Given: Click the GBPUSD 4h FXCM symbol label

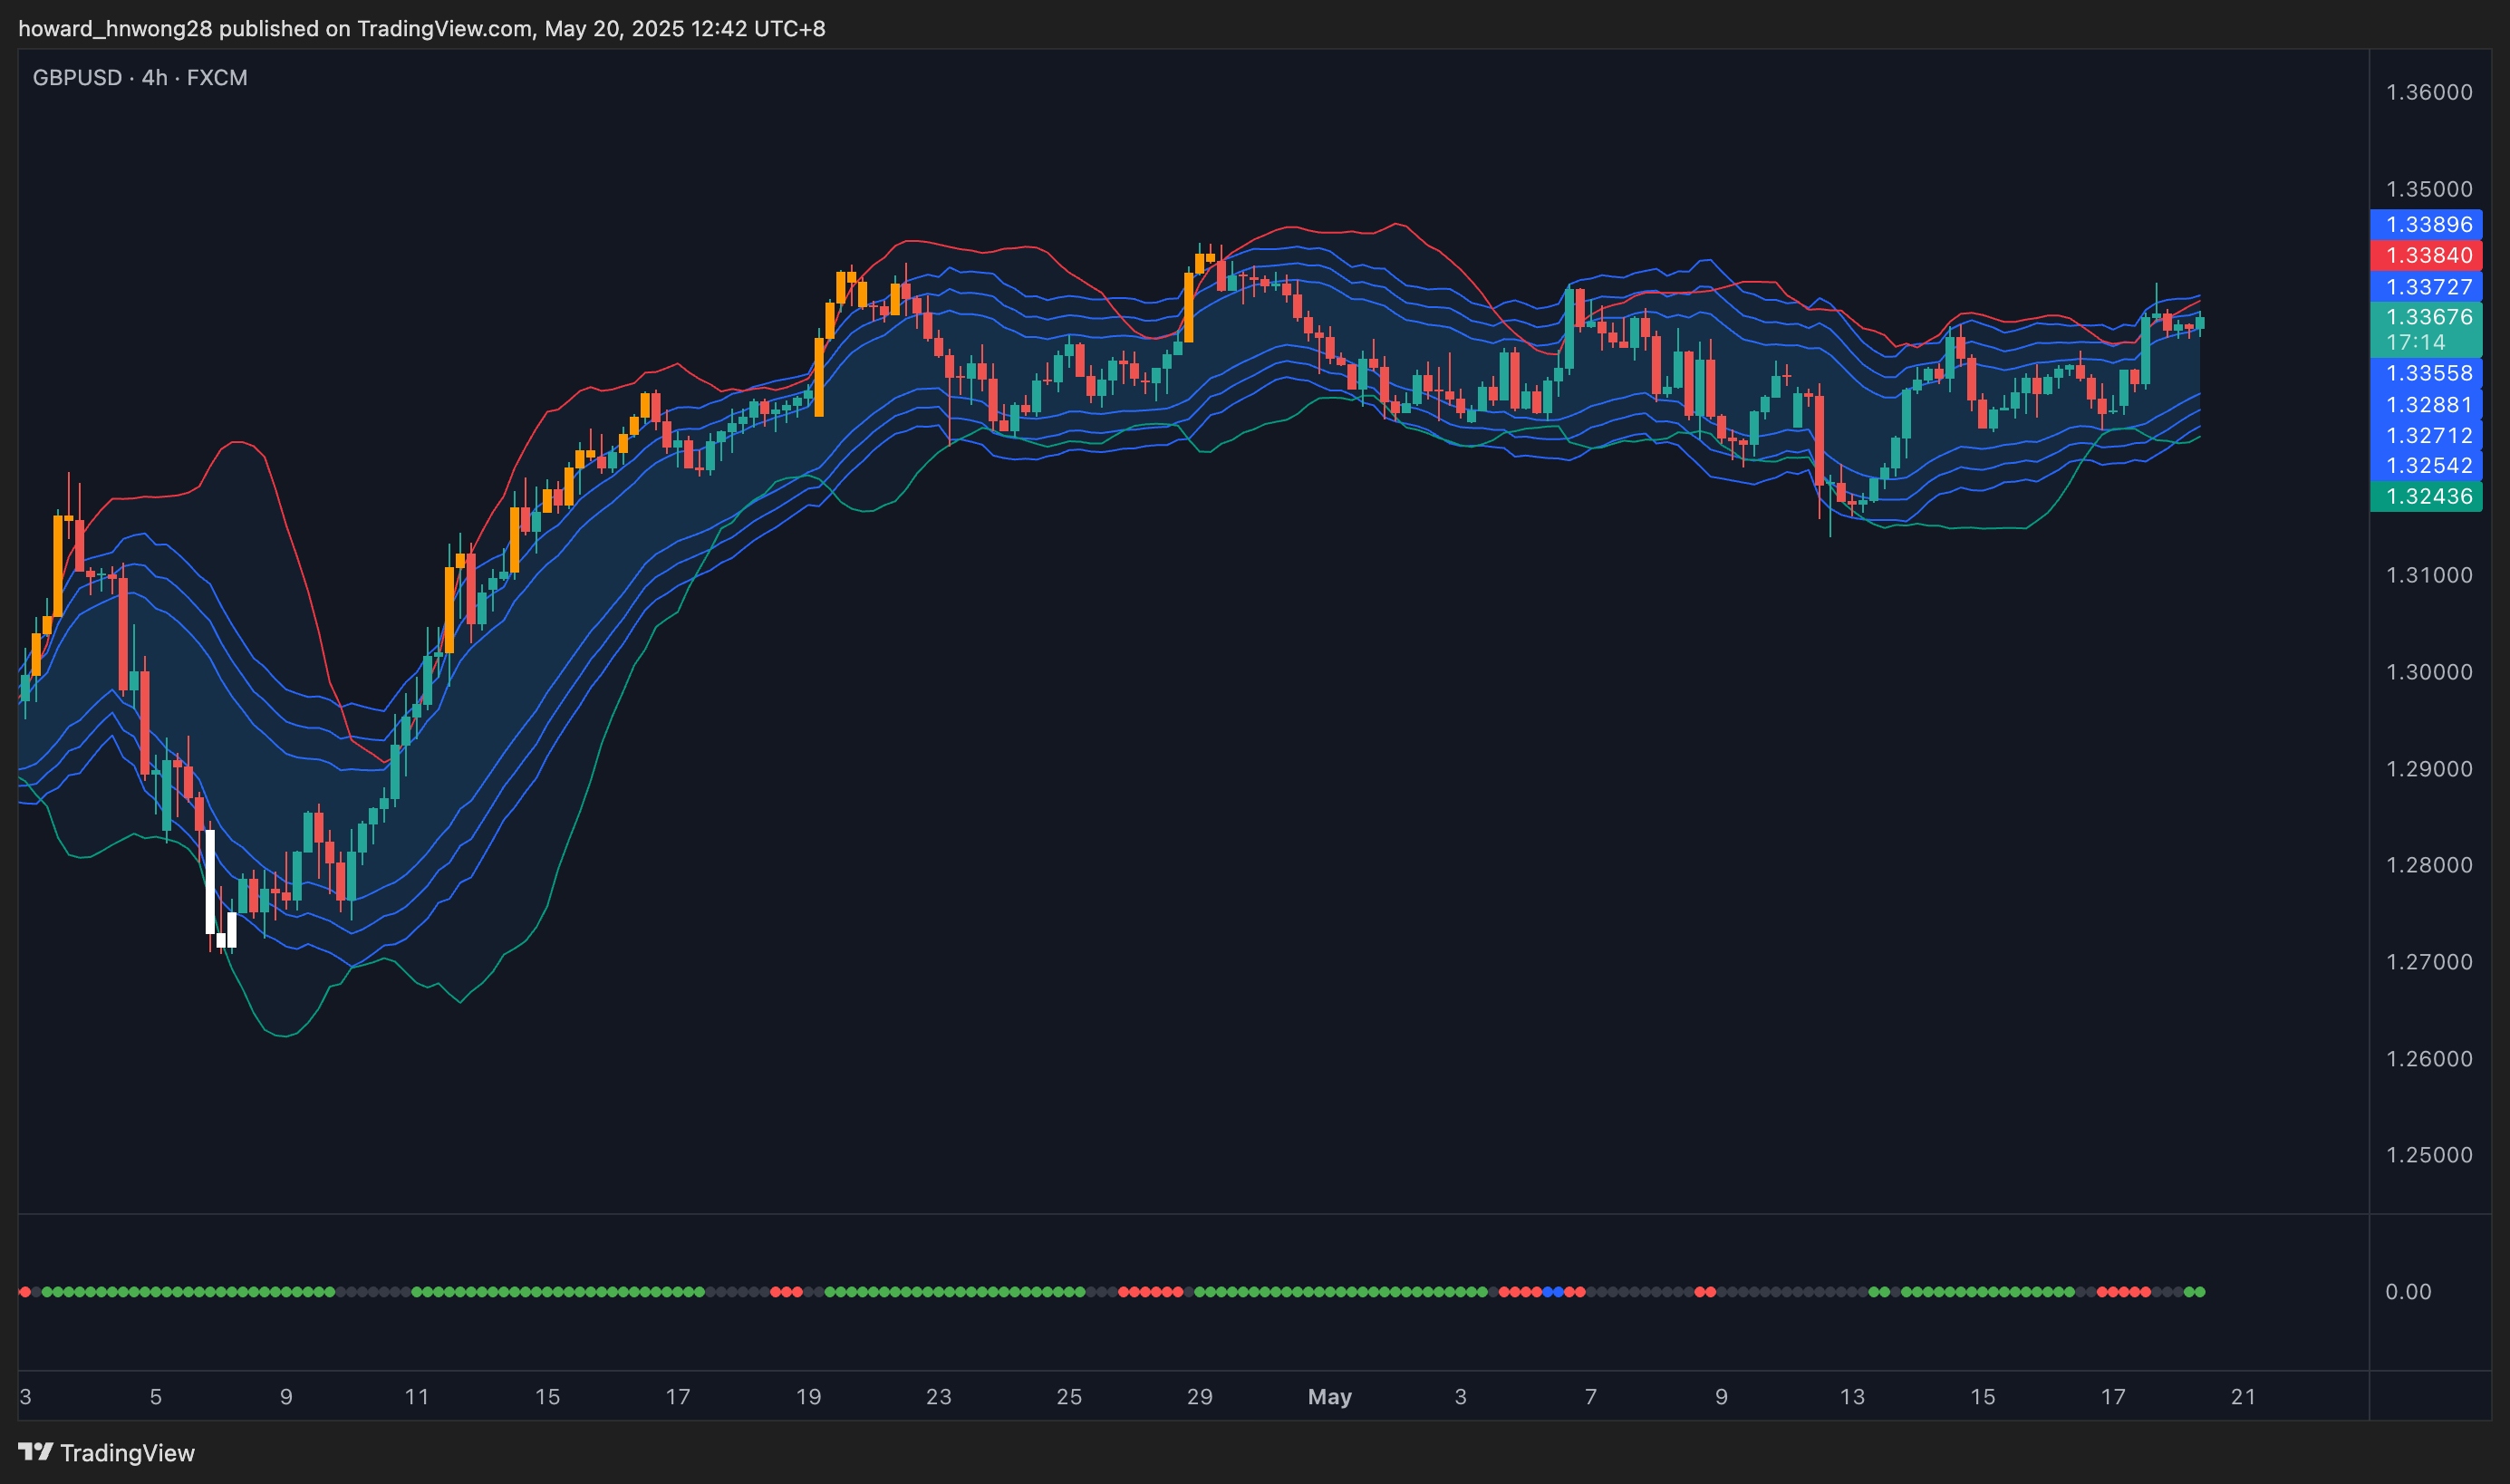Looking at the screenshot, I should pos(140,78).
